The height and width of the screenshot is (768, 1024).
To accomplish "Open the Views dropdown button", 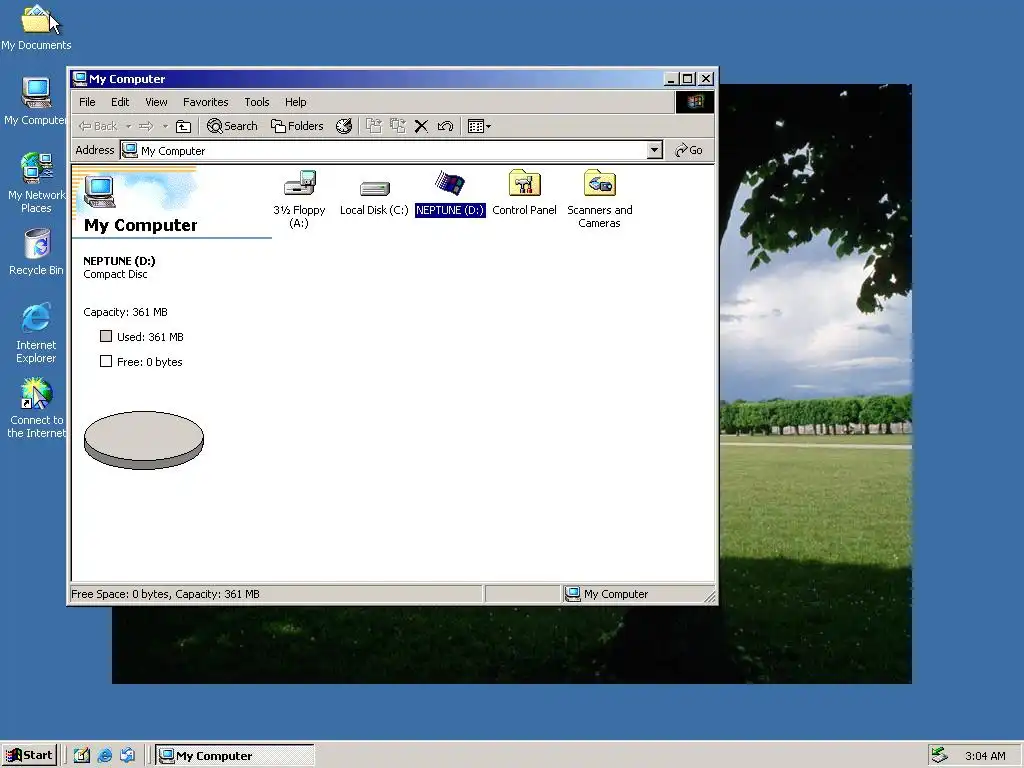I will tap(479, 126).
